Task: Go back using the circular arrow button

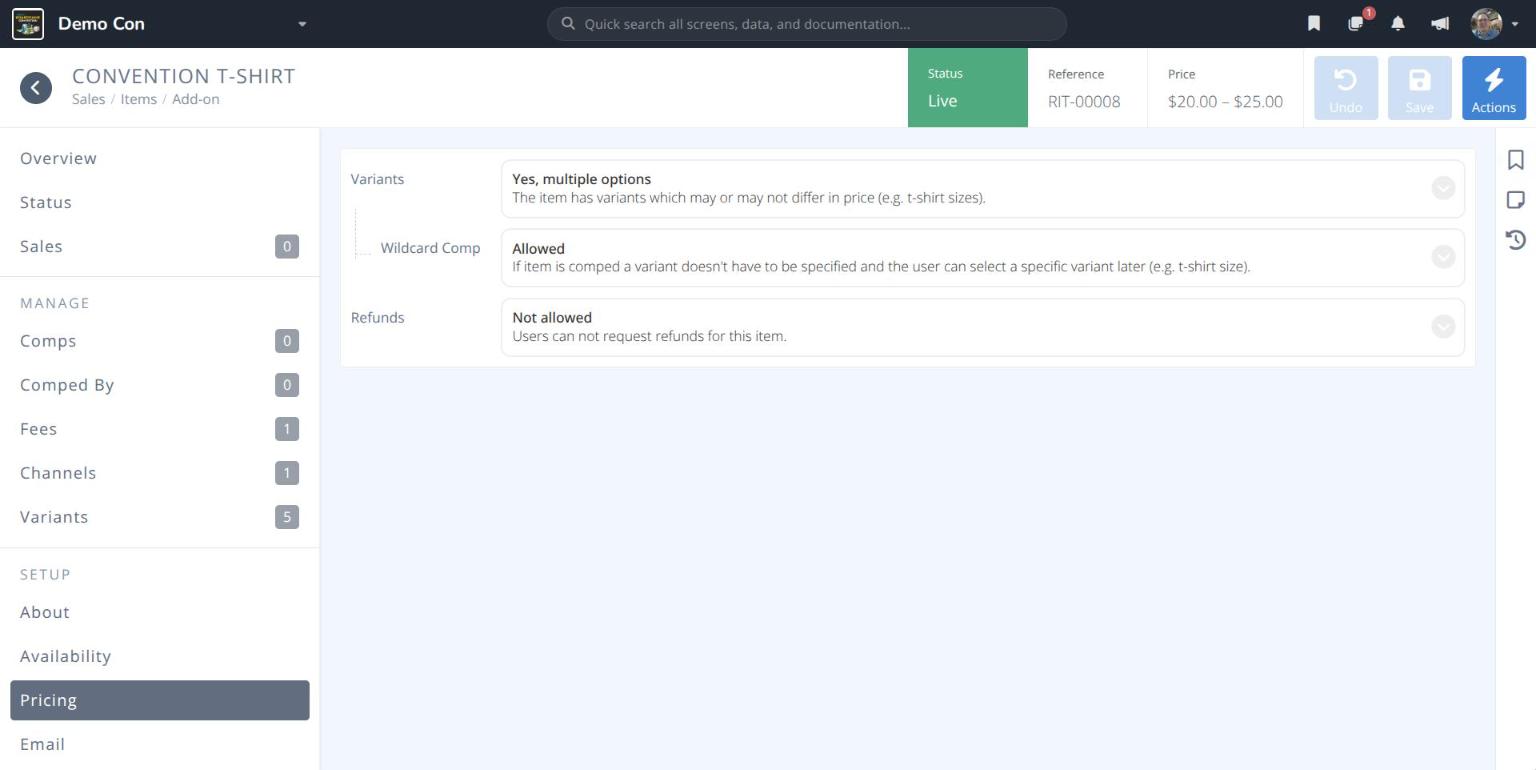Action: [x=36, y=88]
